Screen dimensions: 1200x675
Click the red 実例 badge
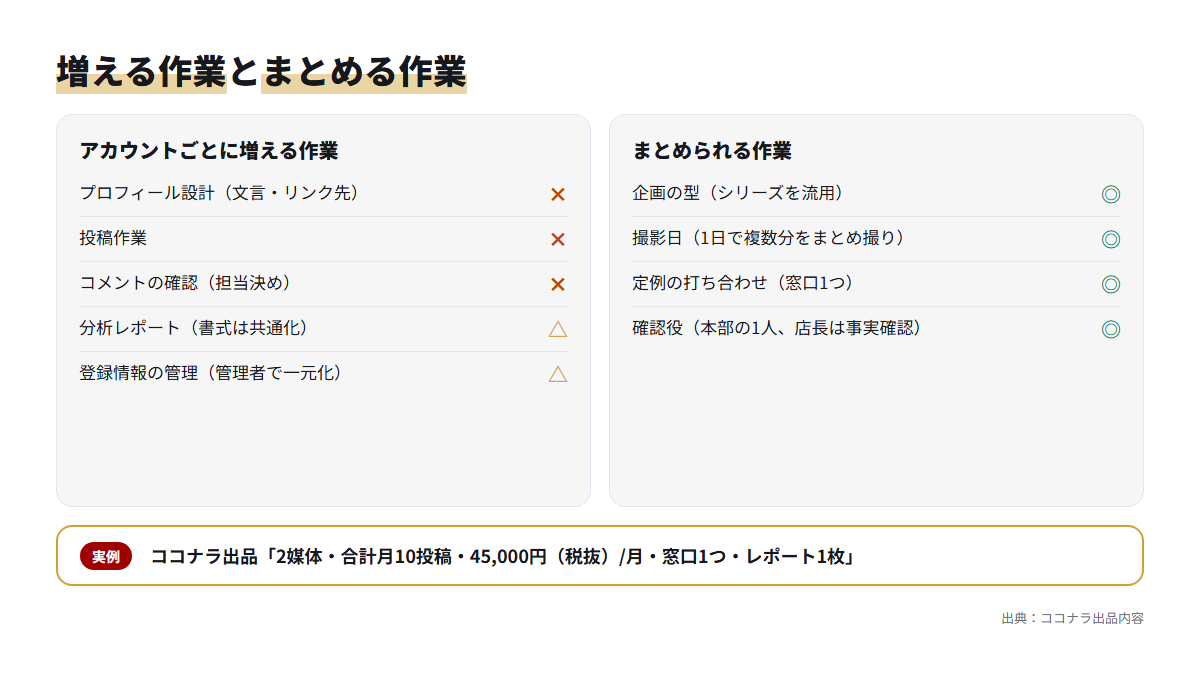106,556
